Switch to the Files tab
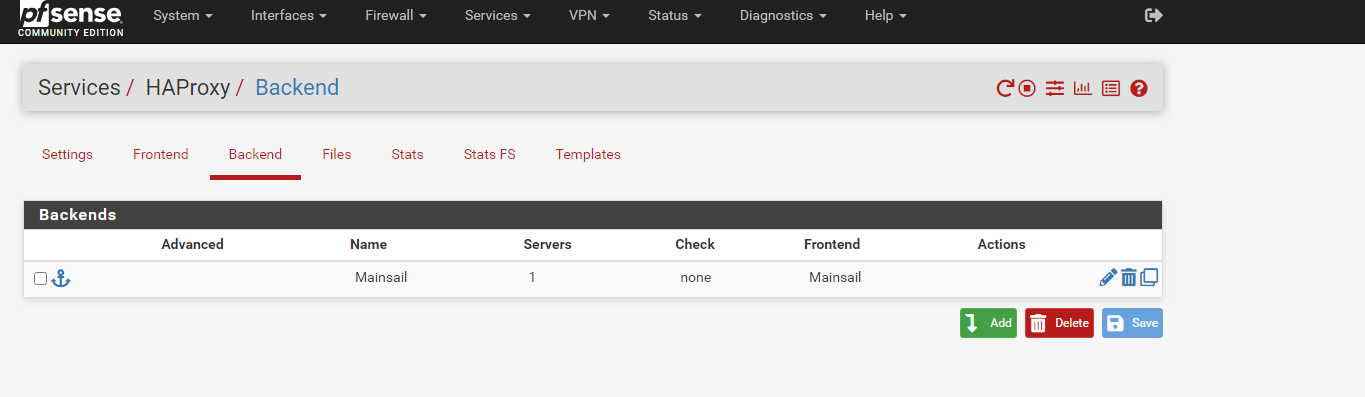The height and width of the screenshot is (397, 1365). coord(337,155)
